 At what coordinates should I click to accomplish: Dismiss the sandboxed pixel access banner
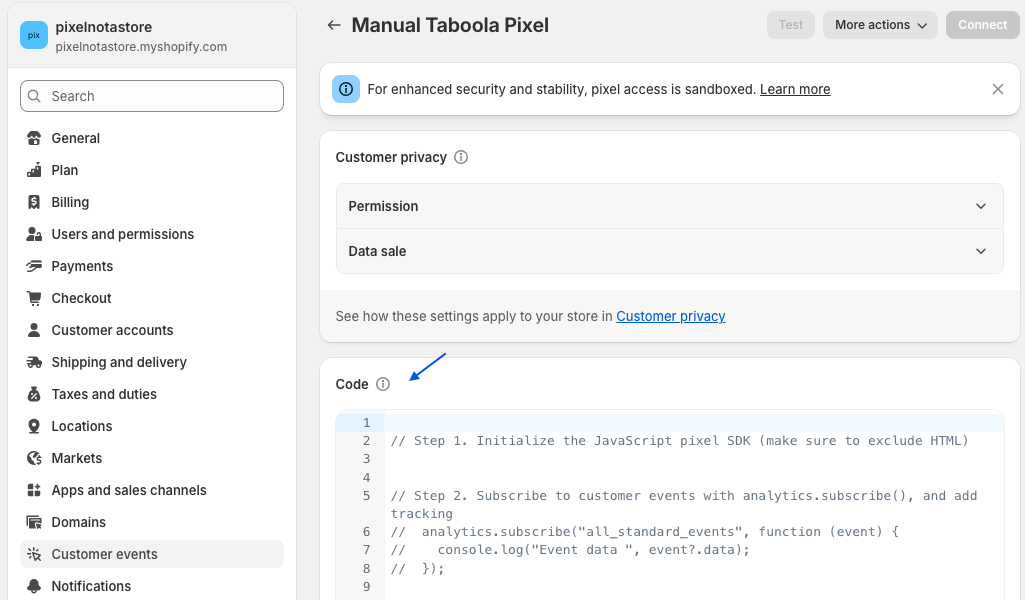[x=997, y=89]
